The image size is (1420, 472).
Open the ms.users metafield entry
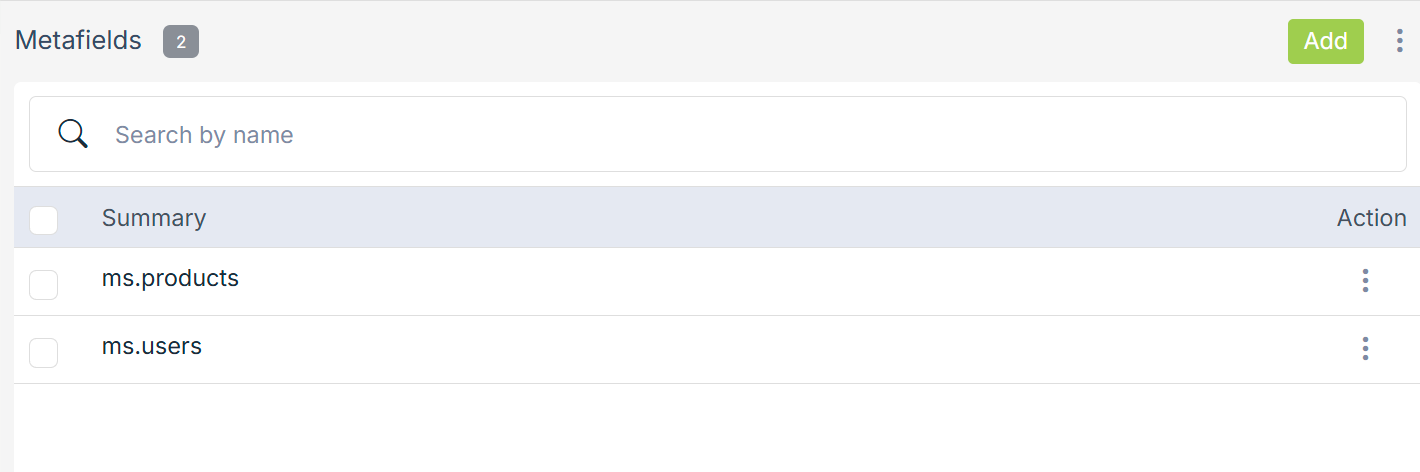coord(152,346)
